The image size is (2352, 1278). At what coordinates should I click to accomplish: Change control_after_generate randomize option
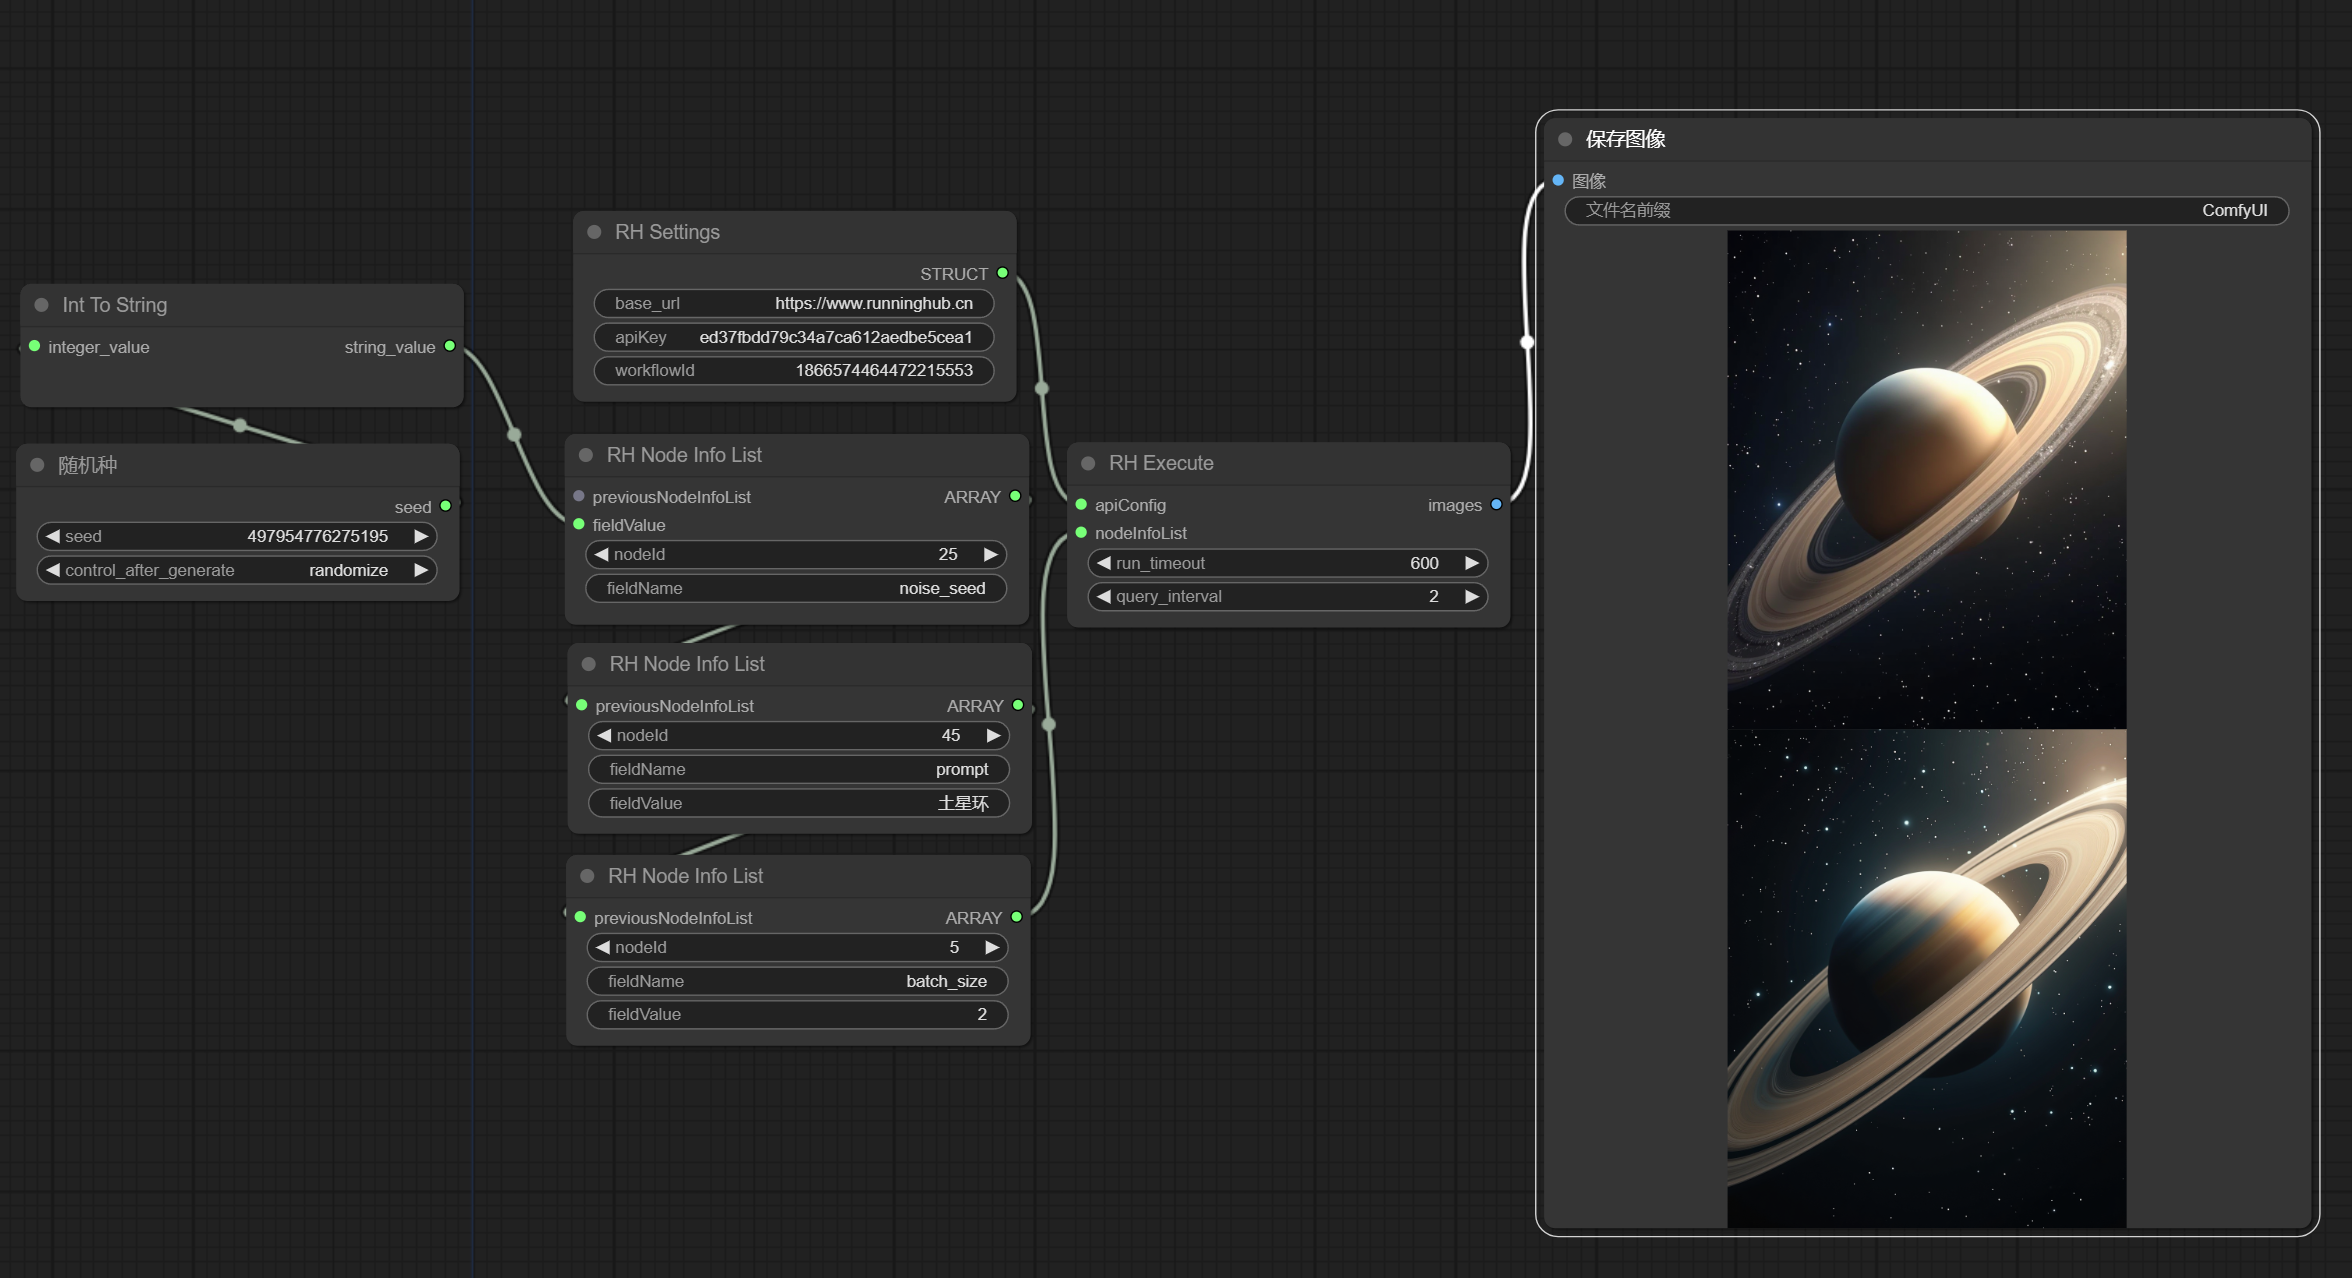click(x=237, y=570)
